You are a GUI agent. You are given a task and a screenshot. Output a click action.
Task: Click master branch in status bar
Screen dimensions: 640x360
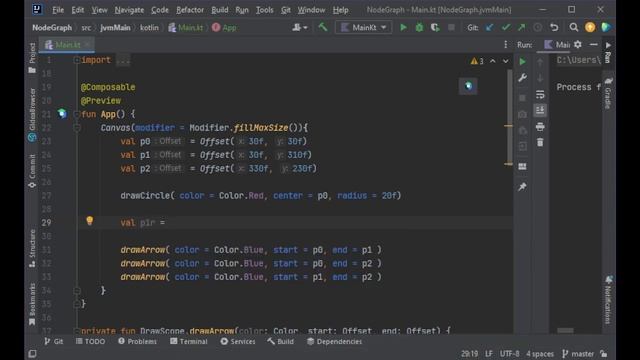point(578,353)
